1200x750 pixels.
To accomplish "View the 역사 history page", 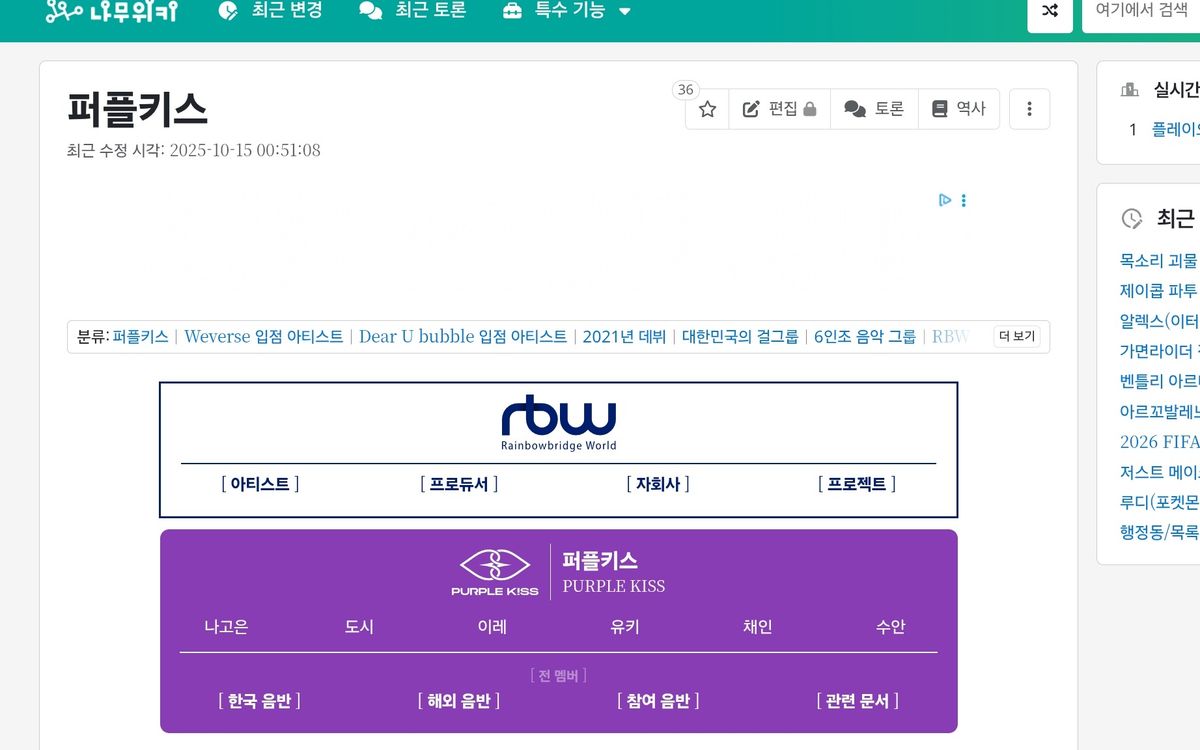I will point(958,109).
